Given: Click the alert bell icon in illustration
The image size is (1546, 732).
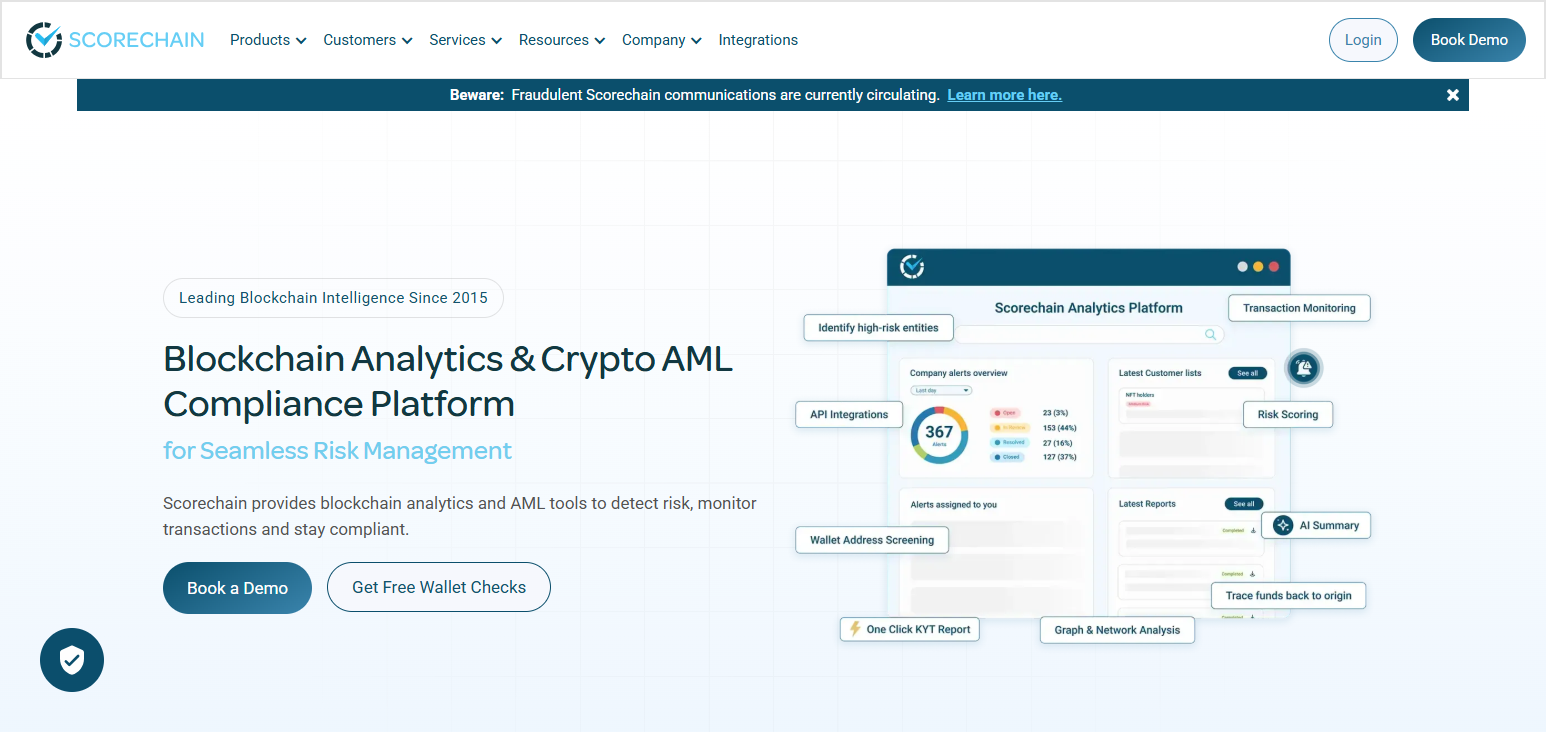Looking at the screenshot, I should tap(1304, 368).
